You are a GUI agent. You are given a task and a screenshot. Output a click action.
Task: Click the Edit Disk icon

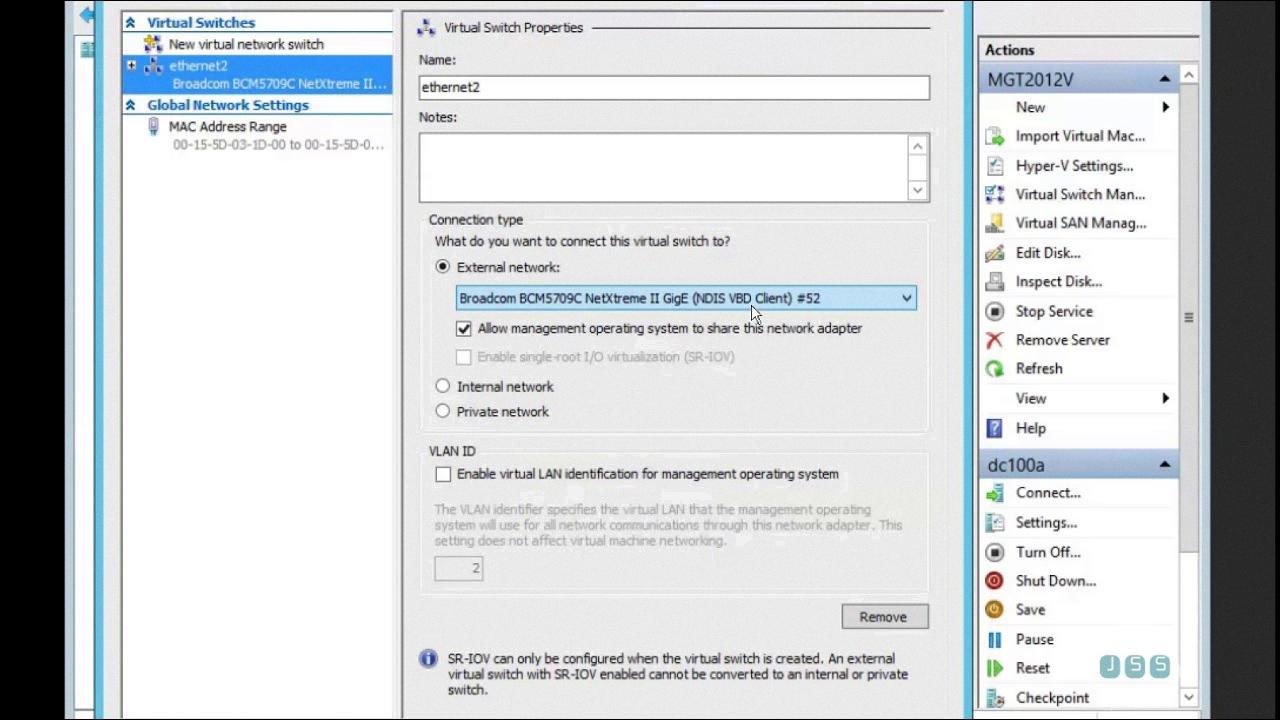click(x=994, y=253)
